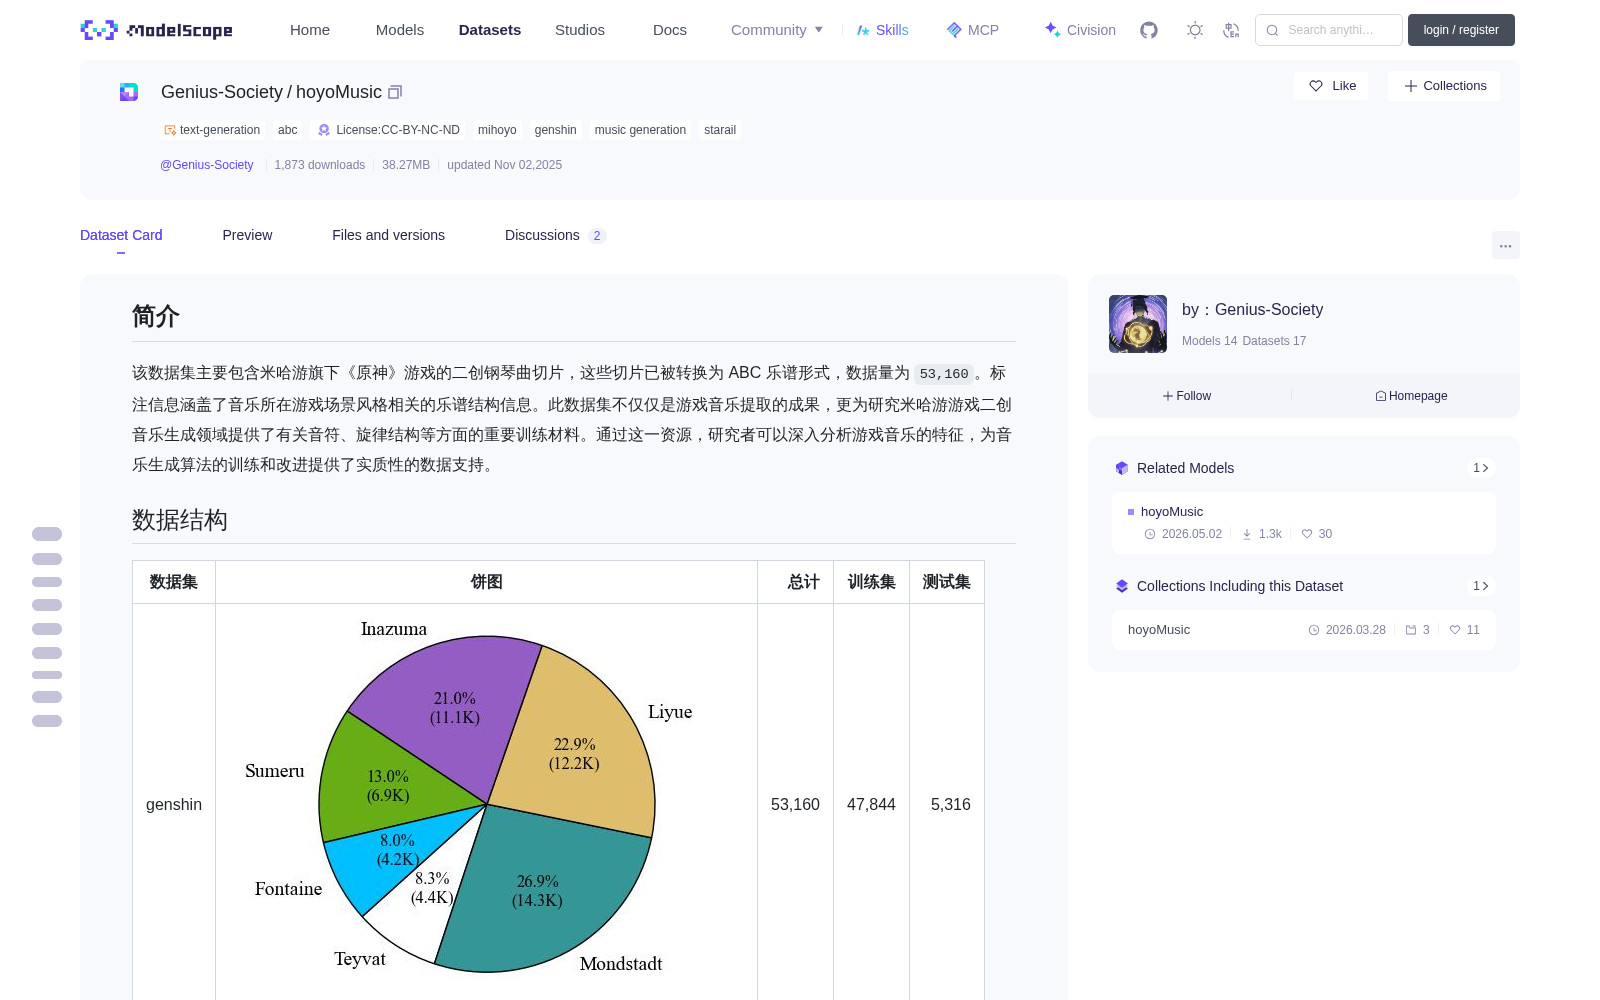Add to Collections with plus button
Viewport: 1600px width, 1000px height.
(x=1444, y=86)
